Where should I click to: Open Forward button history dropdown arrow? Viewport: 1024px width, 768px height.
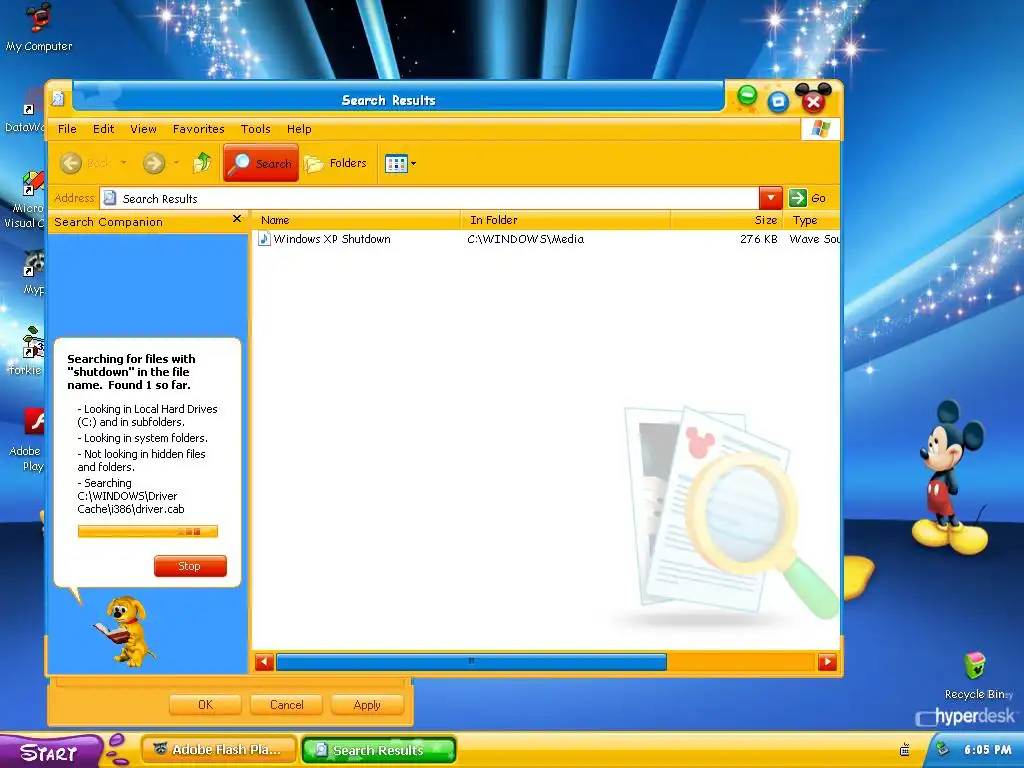(x=176, y=163)
